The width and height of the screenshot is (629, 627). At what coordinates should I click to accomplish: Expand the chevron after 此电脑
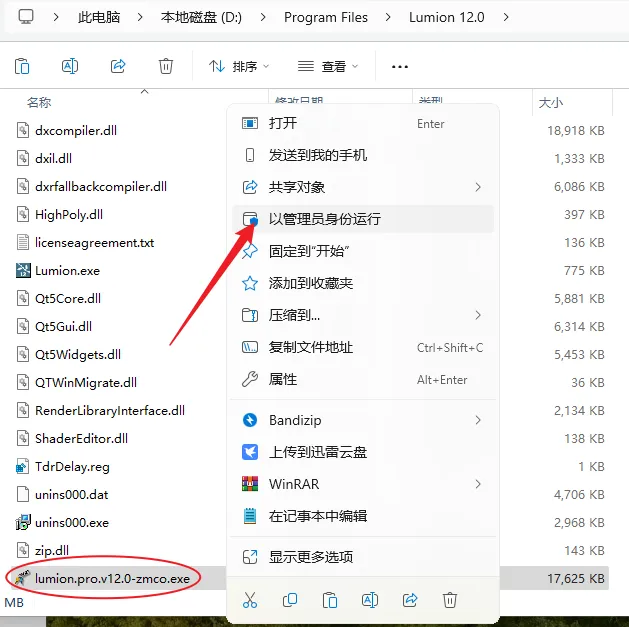click(140, 17)
